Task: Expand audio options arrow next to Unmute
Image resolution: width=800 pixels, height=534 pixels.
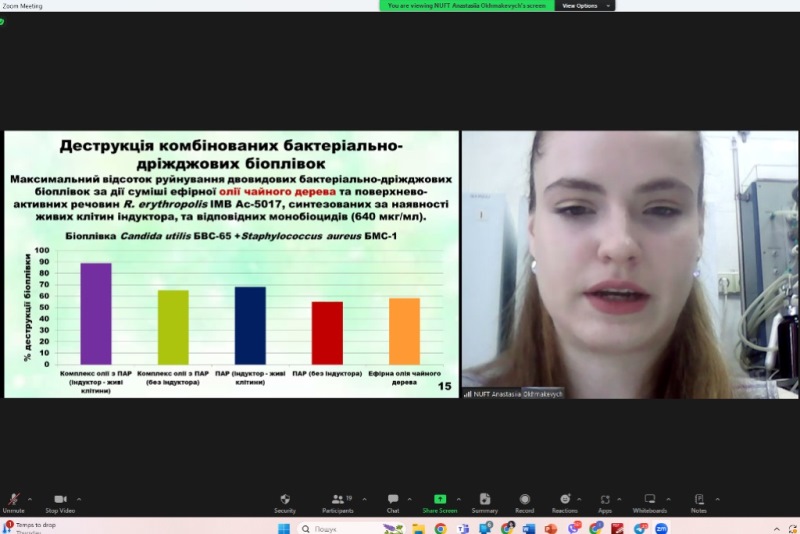Action: tap(30, 499)
